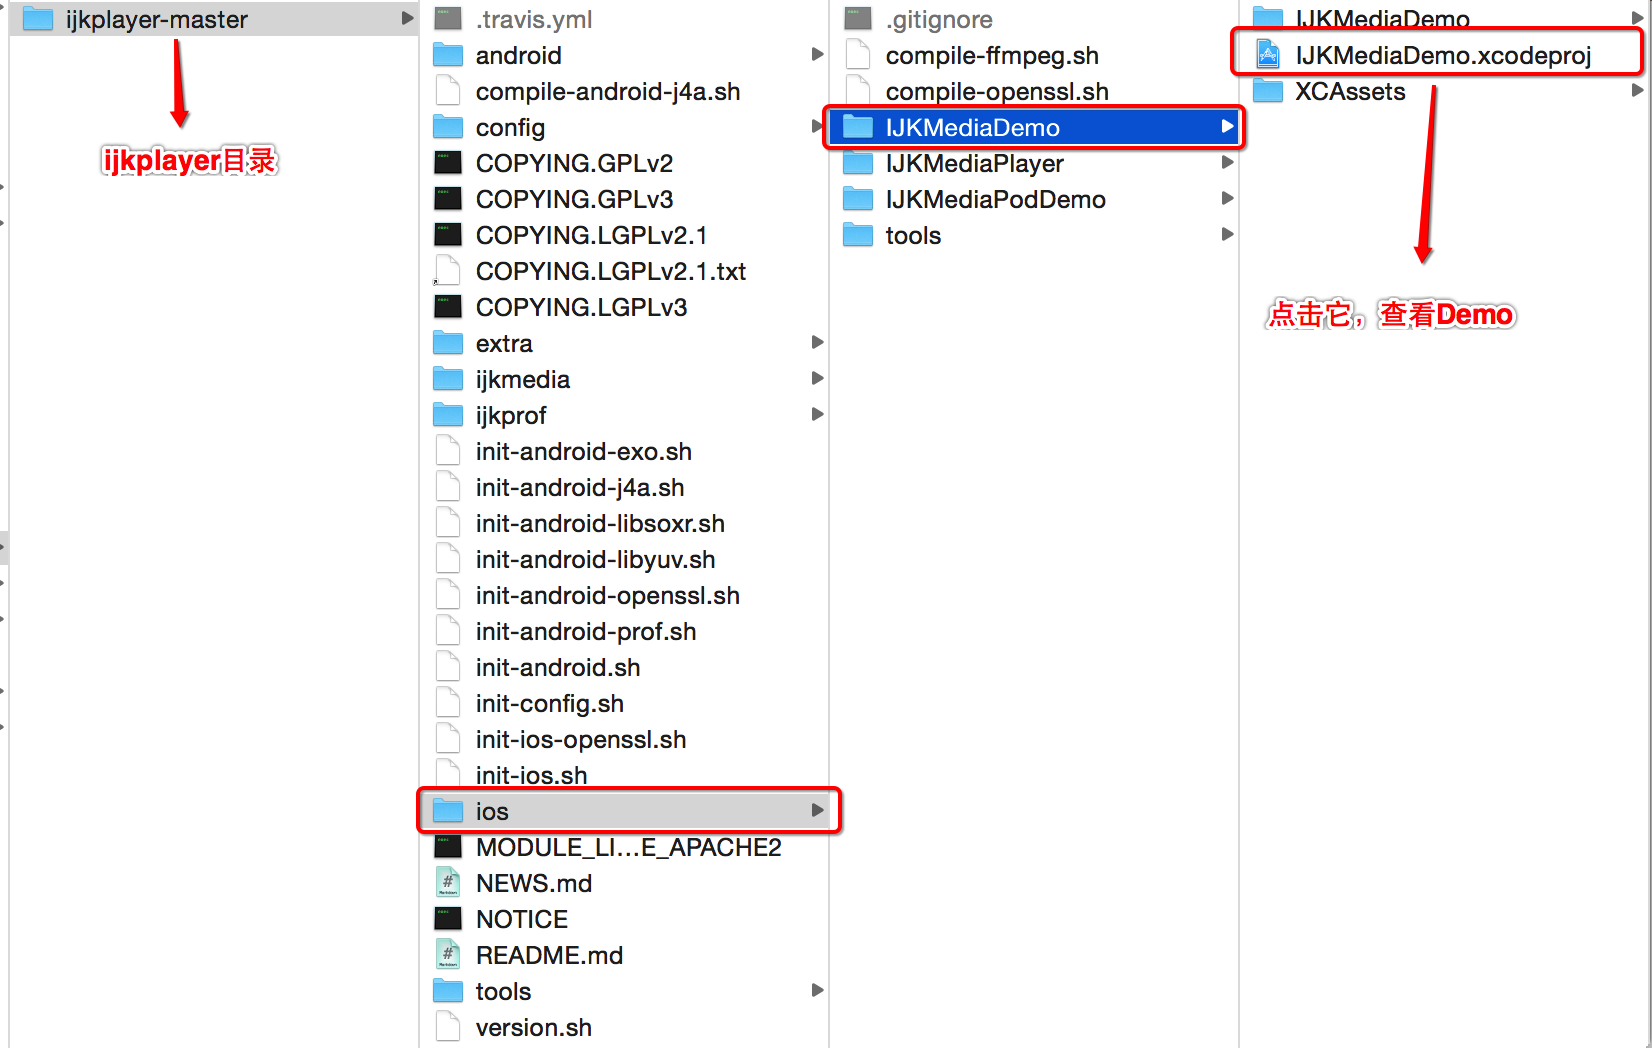Expand the ijkprof folder arrow
Screen dimensions: 1652x1048
817,414
